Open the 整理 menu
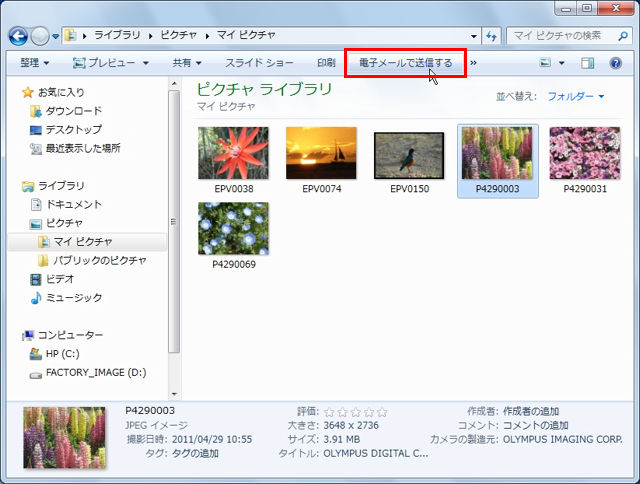 35,63
